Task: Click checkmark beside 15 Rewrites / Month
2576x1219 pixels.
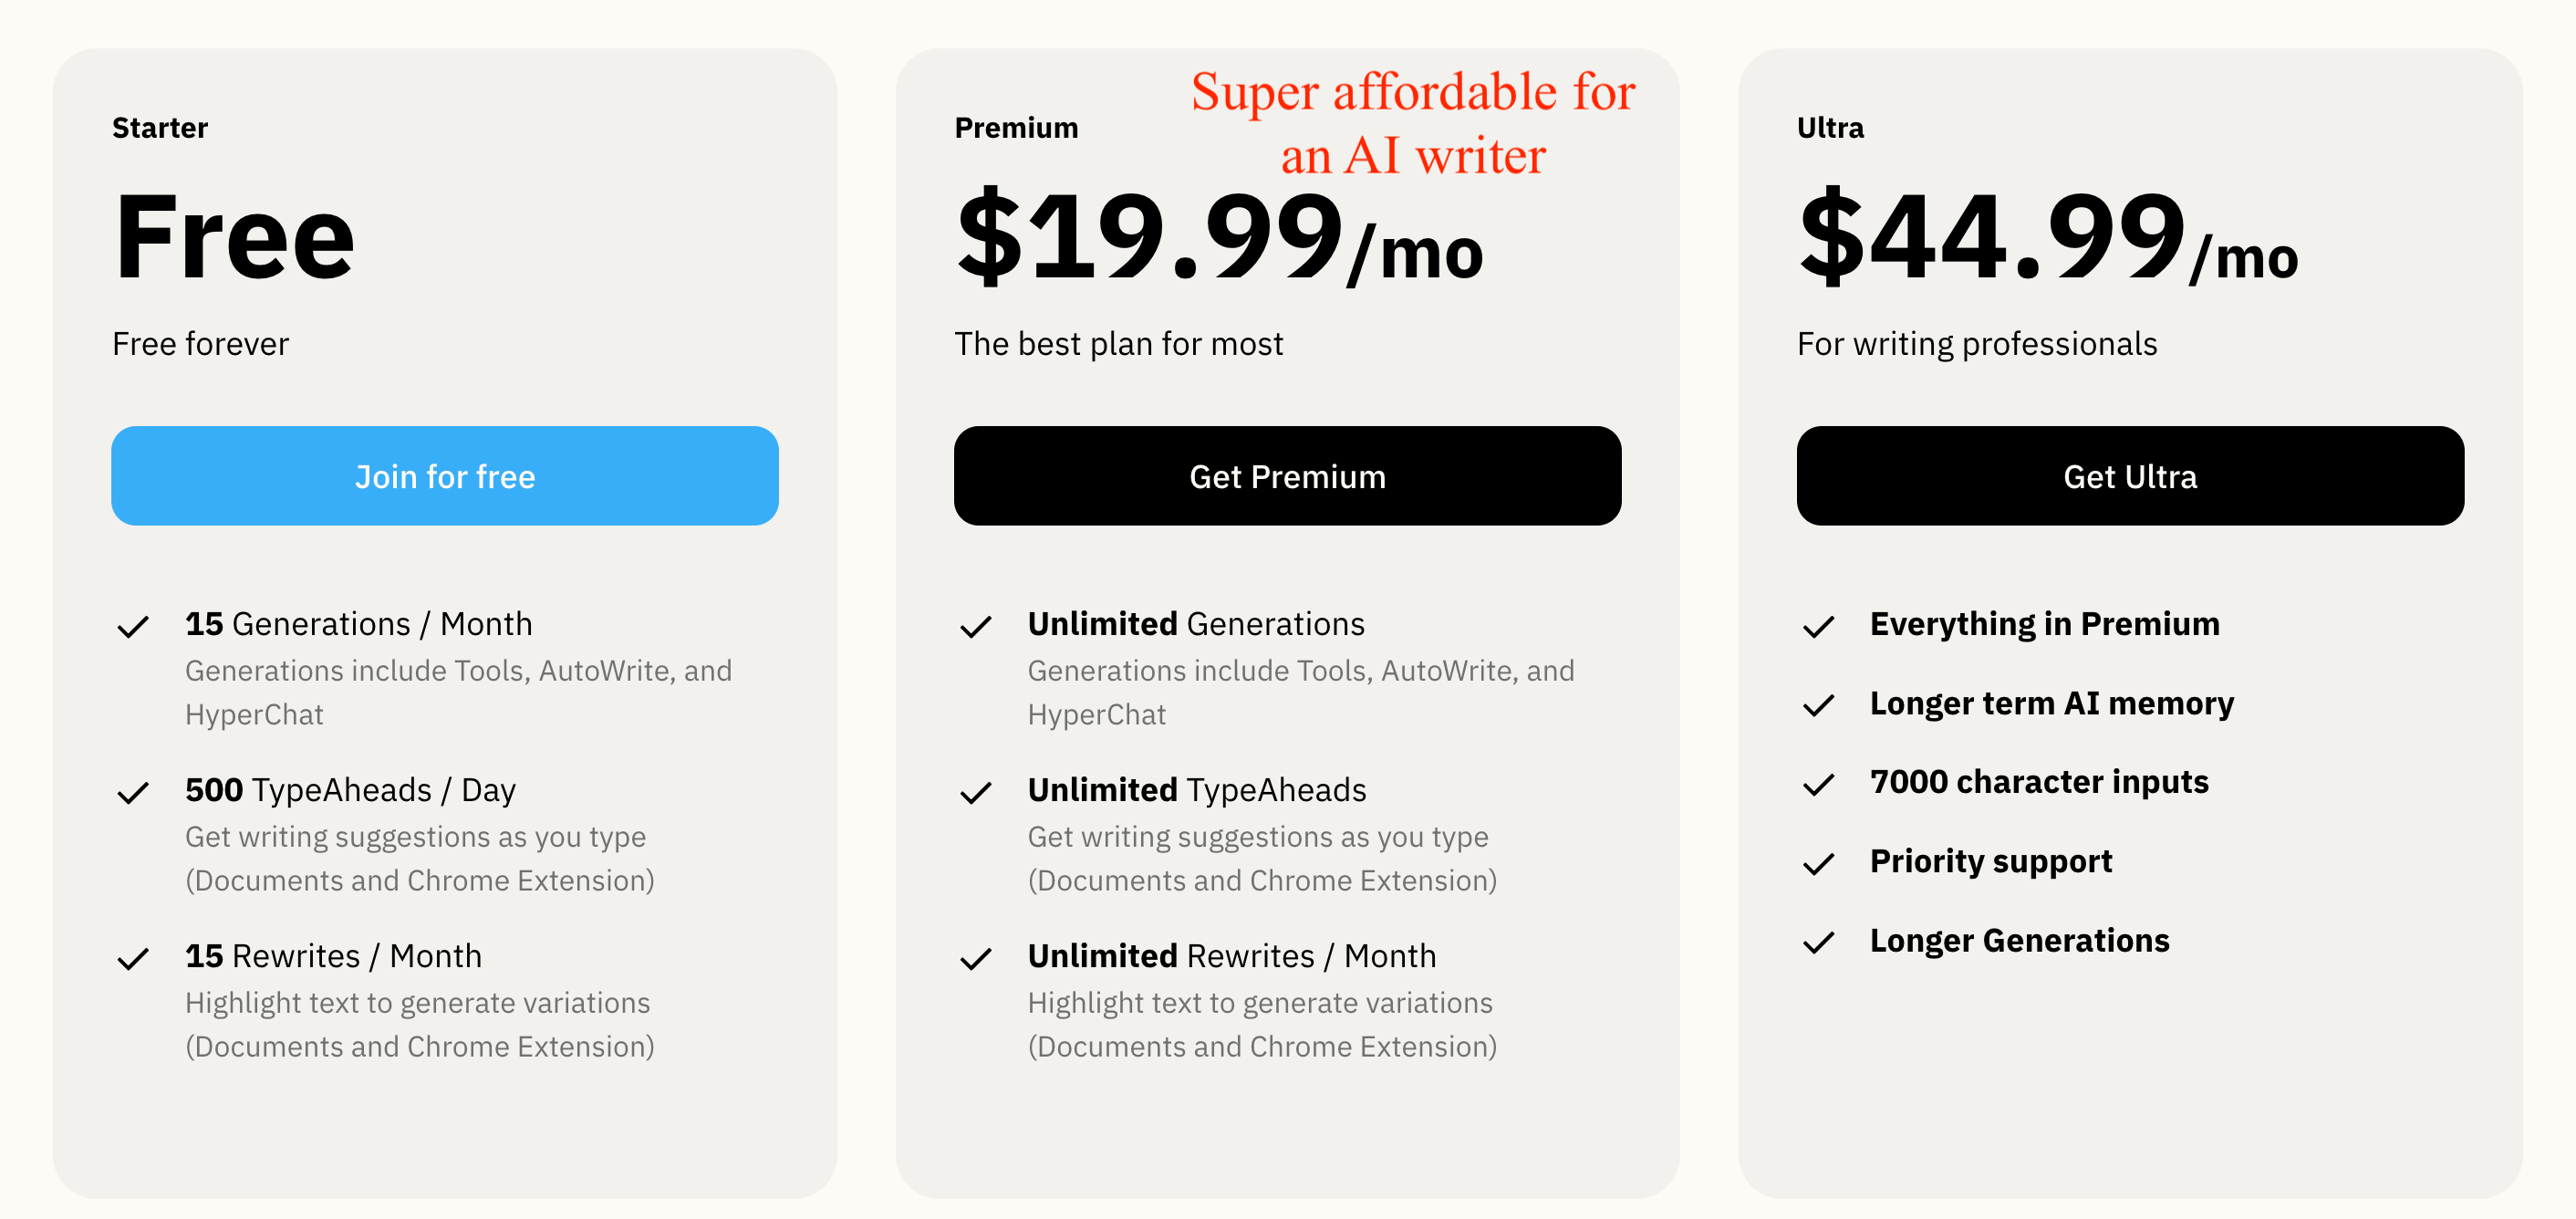Action: pos(133,959)
